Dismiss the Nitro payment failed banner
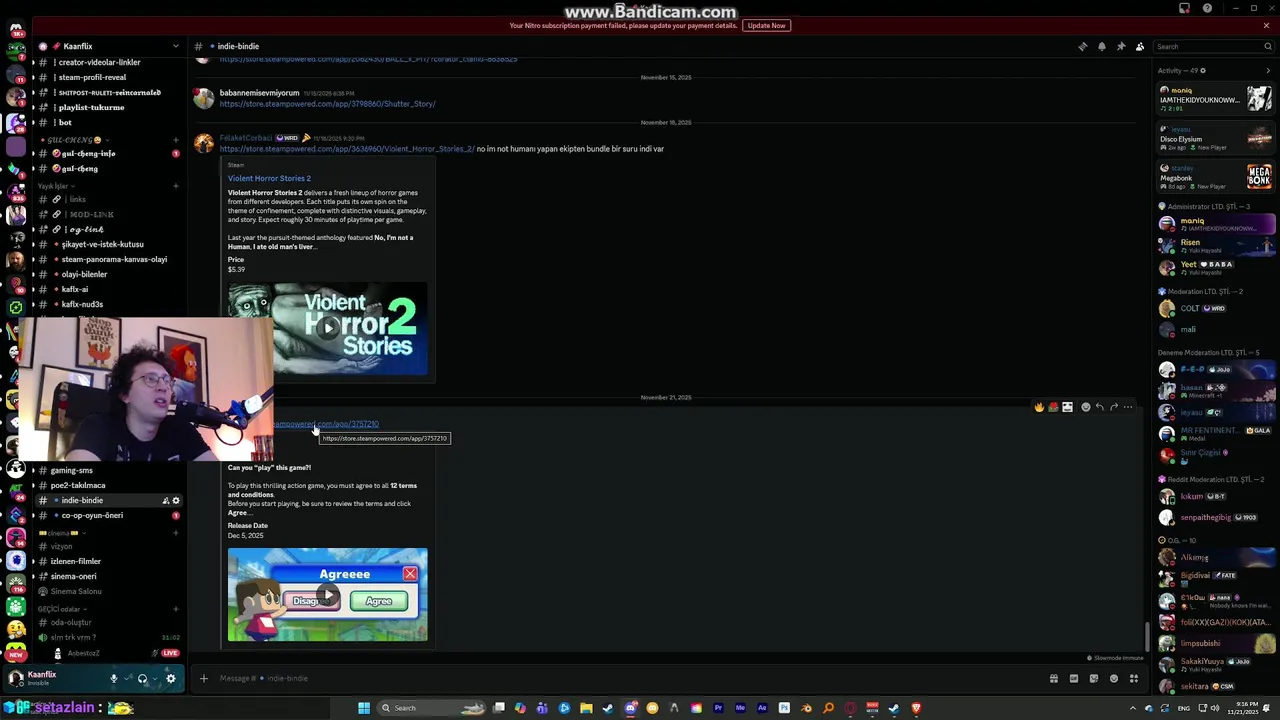Image resolution: width=1280 pixels, height=720 pixels. [1266, 25]
